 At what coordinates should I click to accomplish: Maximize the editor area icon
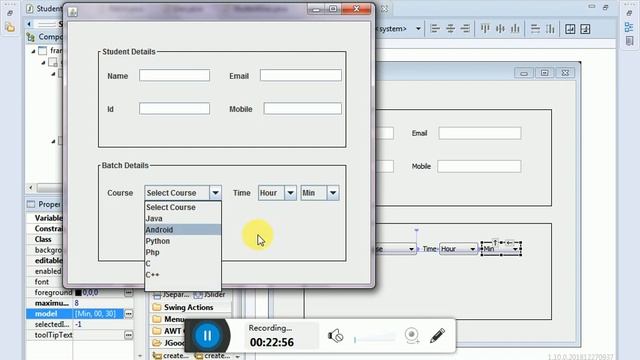click(x=606, y=7)
